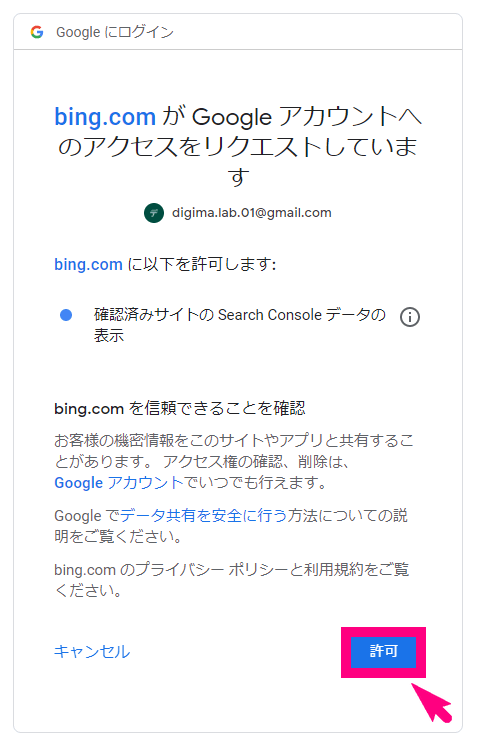Click the Google にログイン header title
Image resolution: width=477 pixels, height=746 pixels.
tap(115, 32)
